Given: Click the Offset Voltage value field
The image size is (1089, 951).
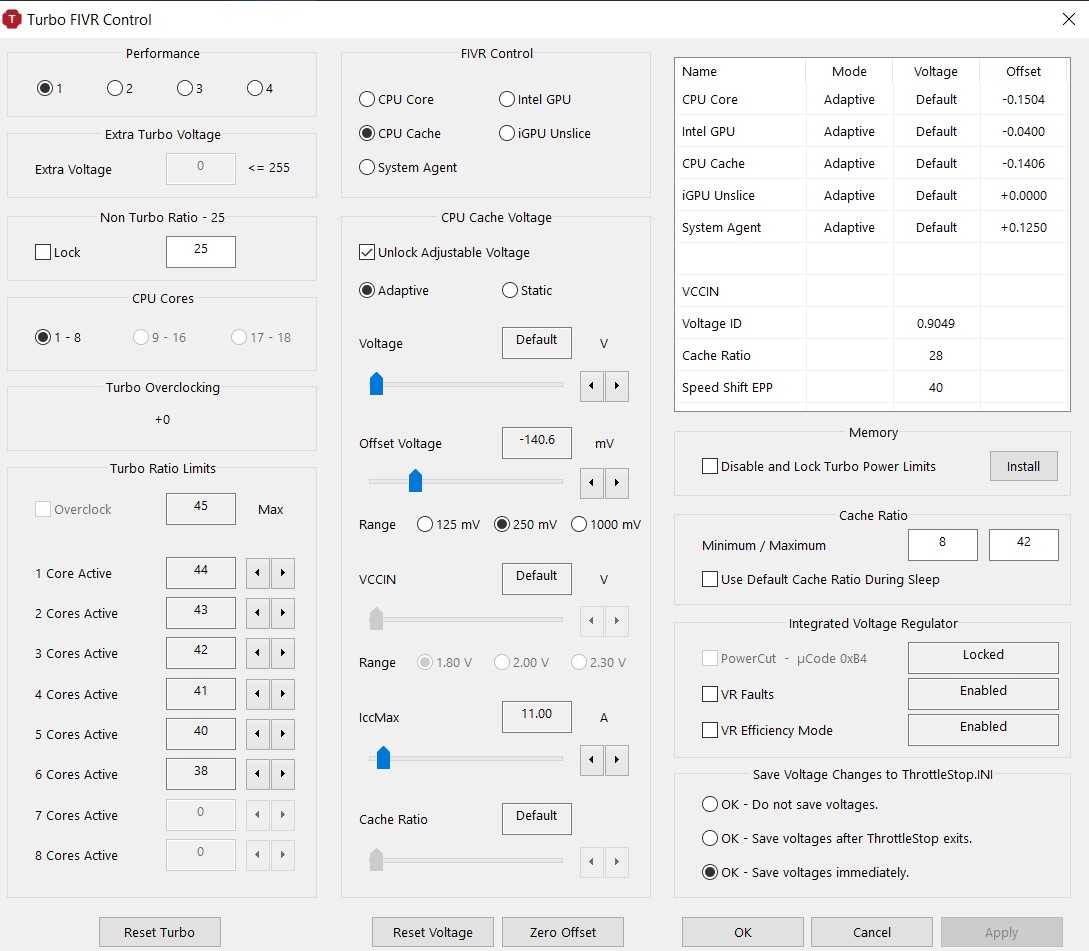Looking at the screenshot, I should 537,443.
